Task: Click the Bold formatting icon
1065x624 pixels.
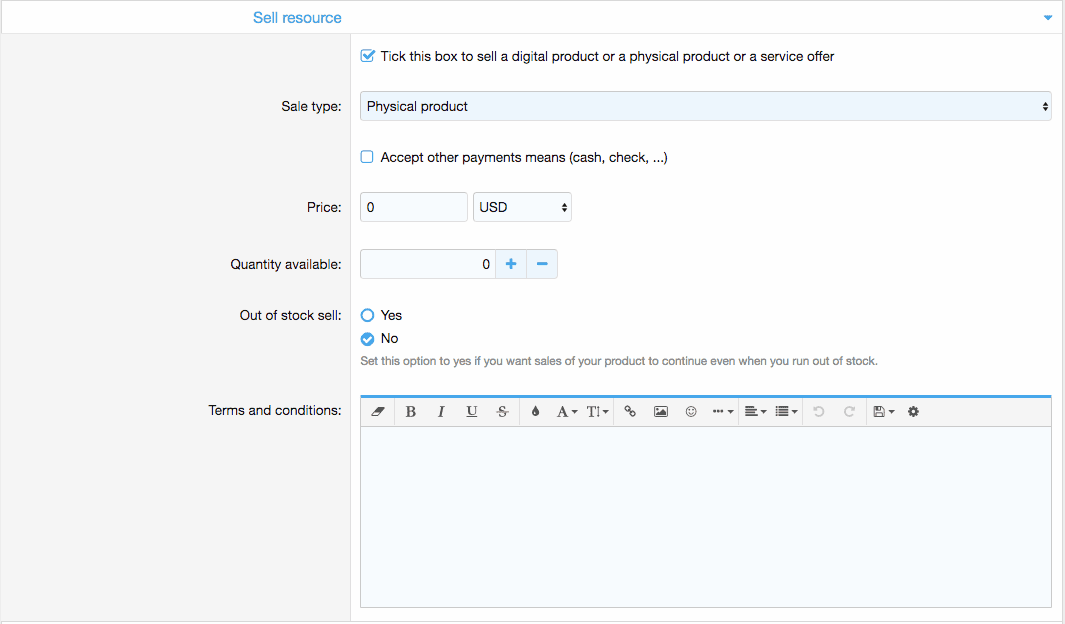Action: coord(411,412)
